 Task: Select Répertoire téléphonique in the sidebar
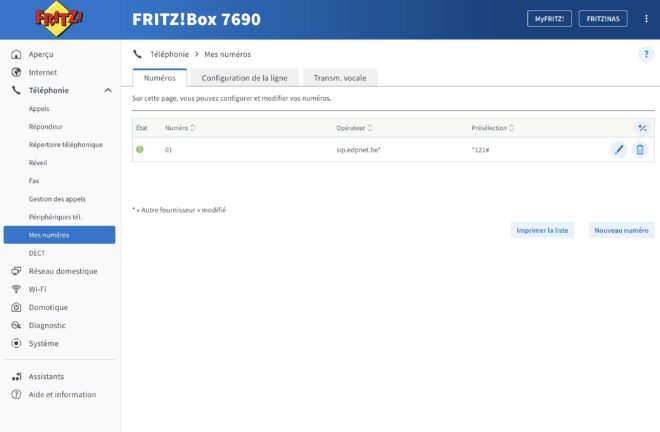click(x=66, y=144)
